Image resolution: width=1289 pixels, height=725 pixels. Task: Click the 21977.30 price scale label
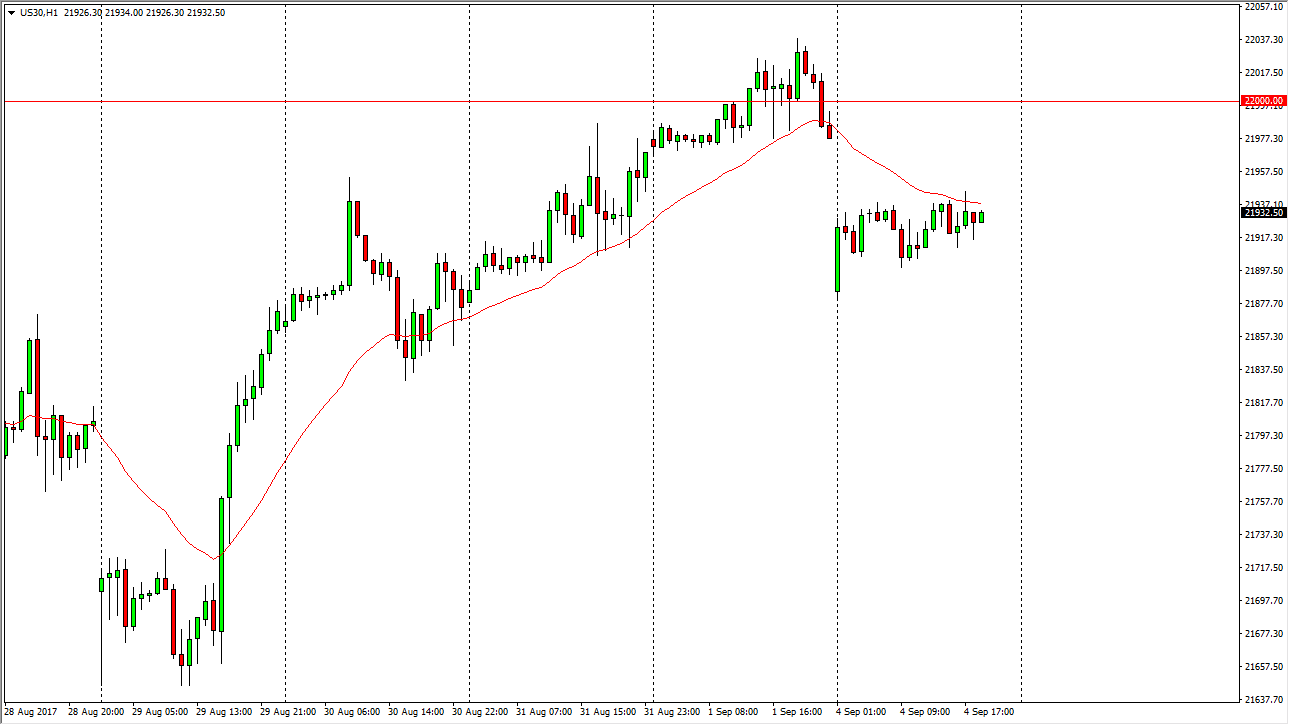tap(1264, 138)
